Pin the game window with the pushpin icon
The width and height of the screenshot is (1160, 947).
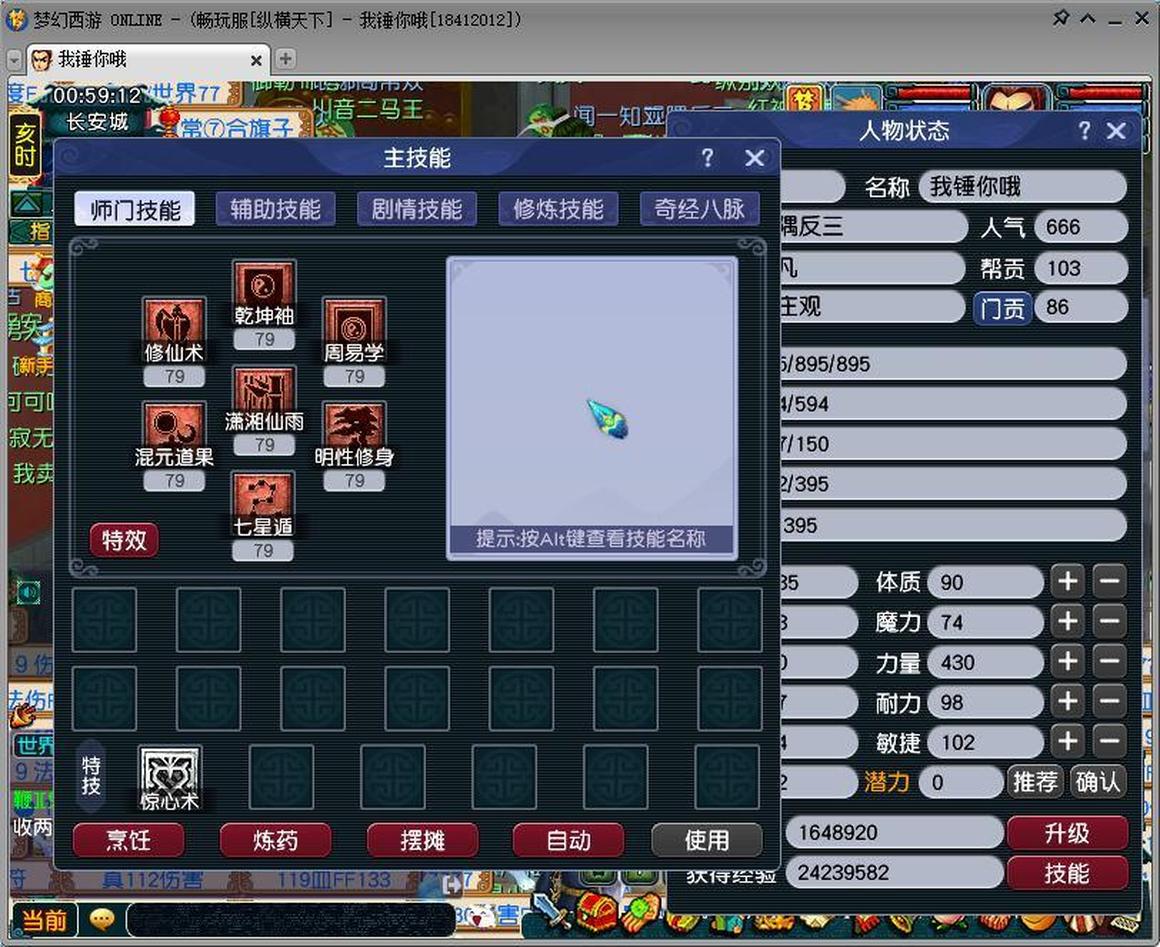[x=1062, y=18]
